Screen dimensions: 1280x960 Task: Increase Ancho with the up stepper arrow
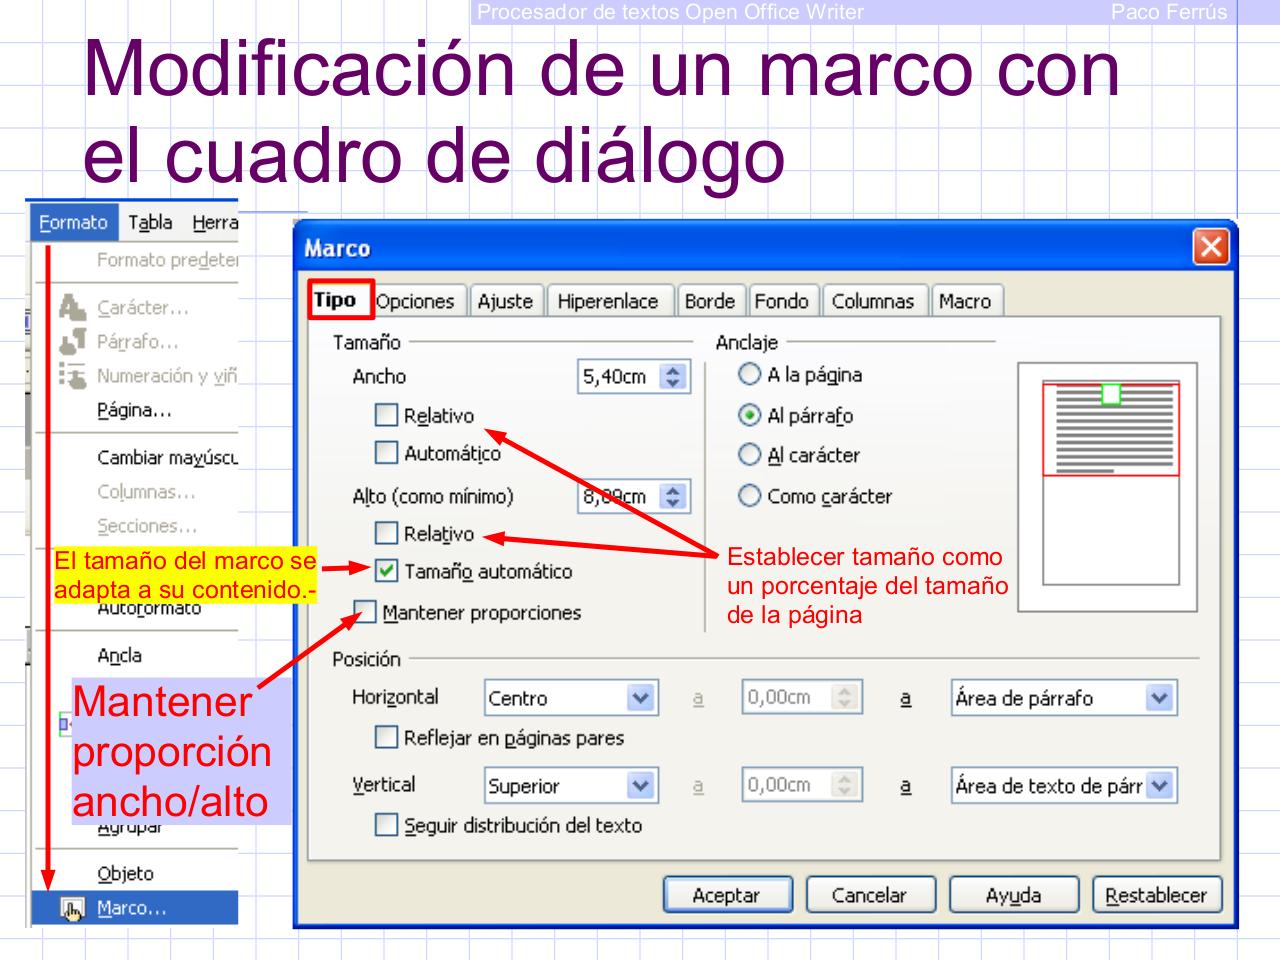[x=671, y=371]
